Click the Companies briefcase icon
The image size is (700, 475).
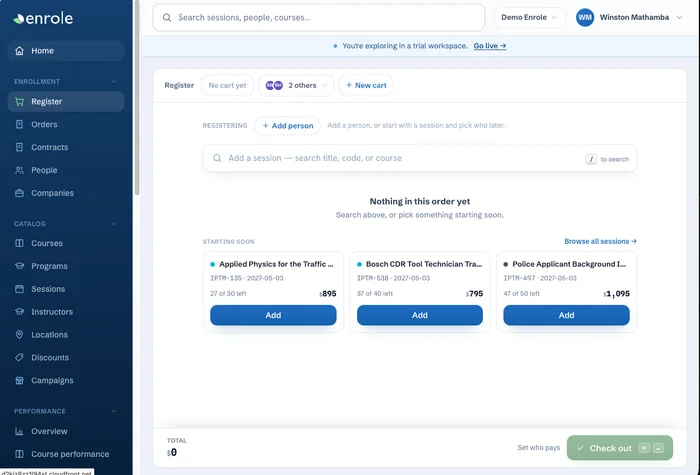[19, 193]
